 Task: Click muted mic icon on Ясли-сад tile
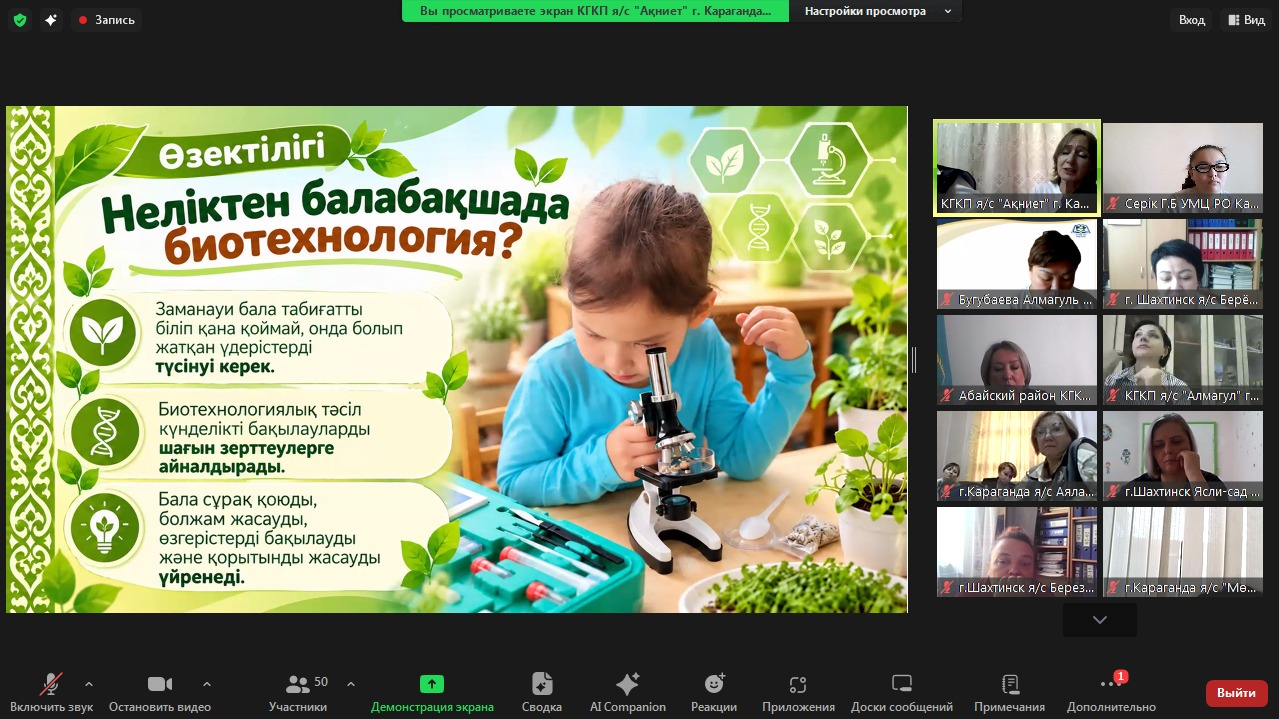point(1113,492)
